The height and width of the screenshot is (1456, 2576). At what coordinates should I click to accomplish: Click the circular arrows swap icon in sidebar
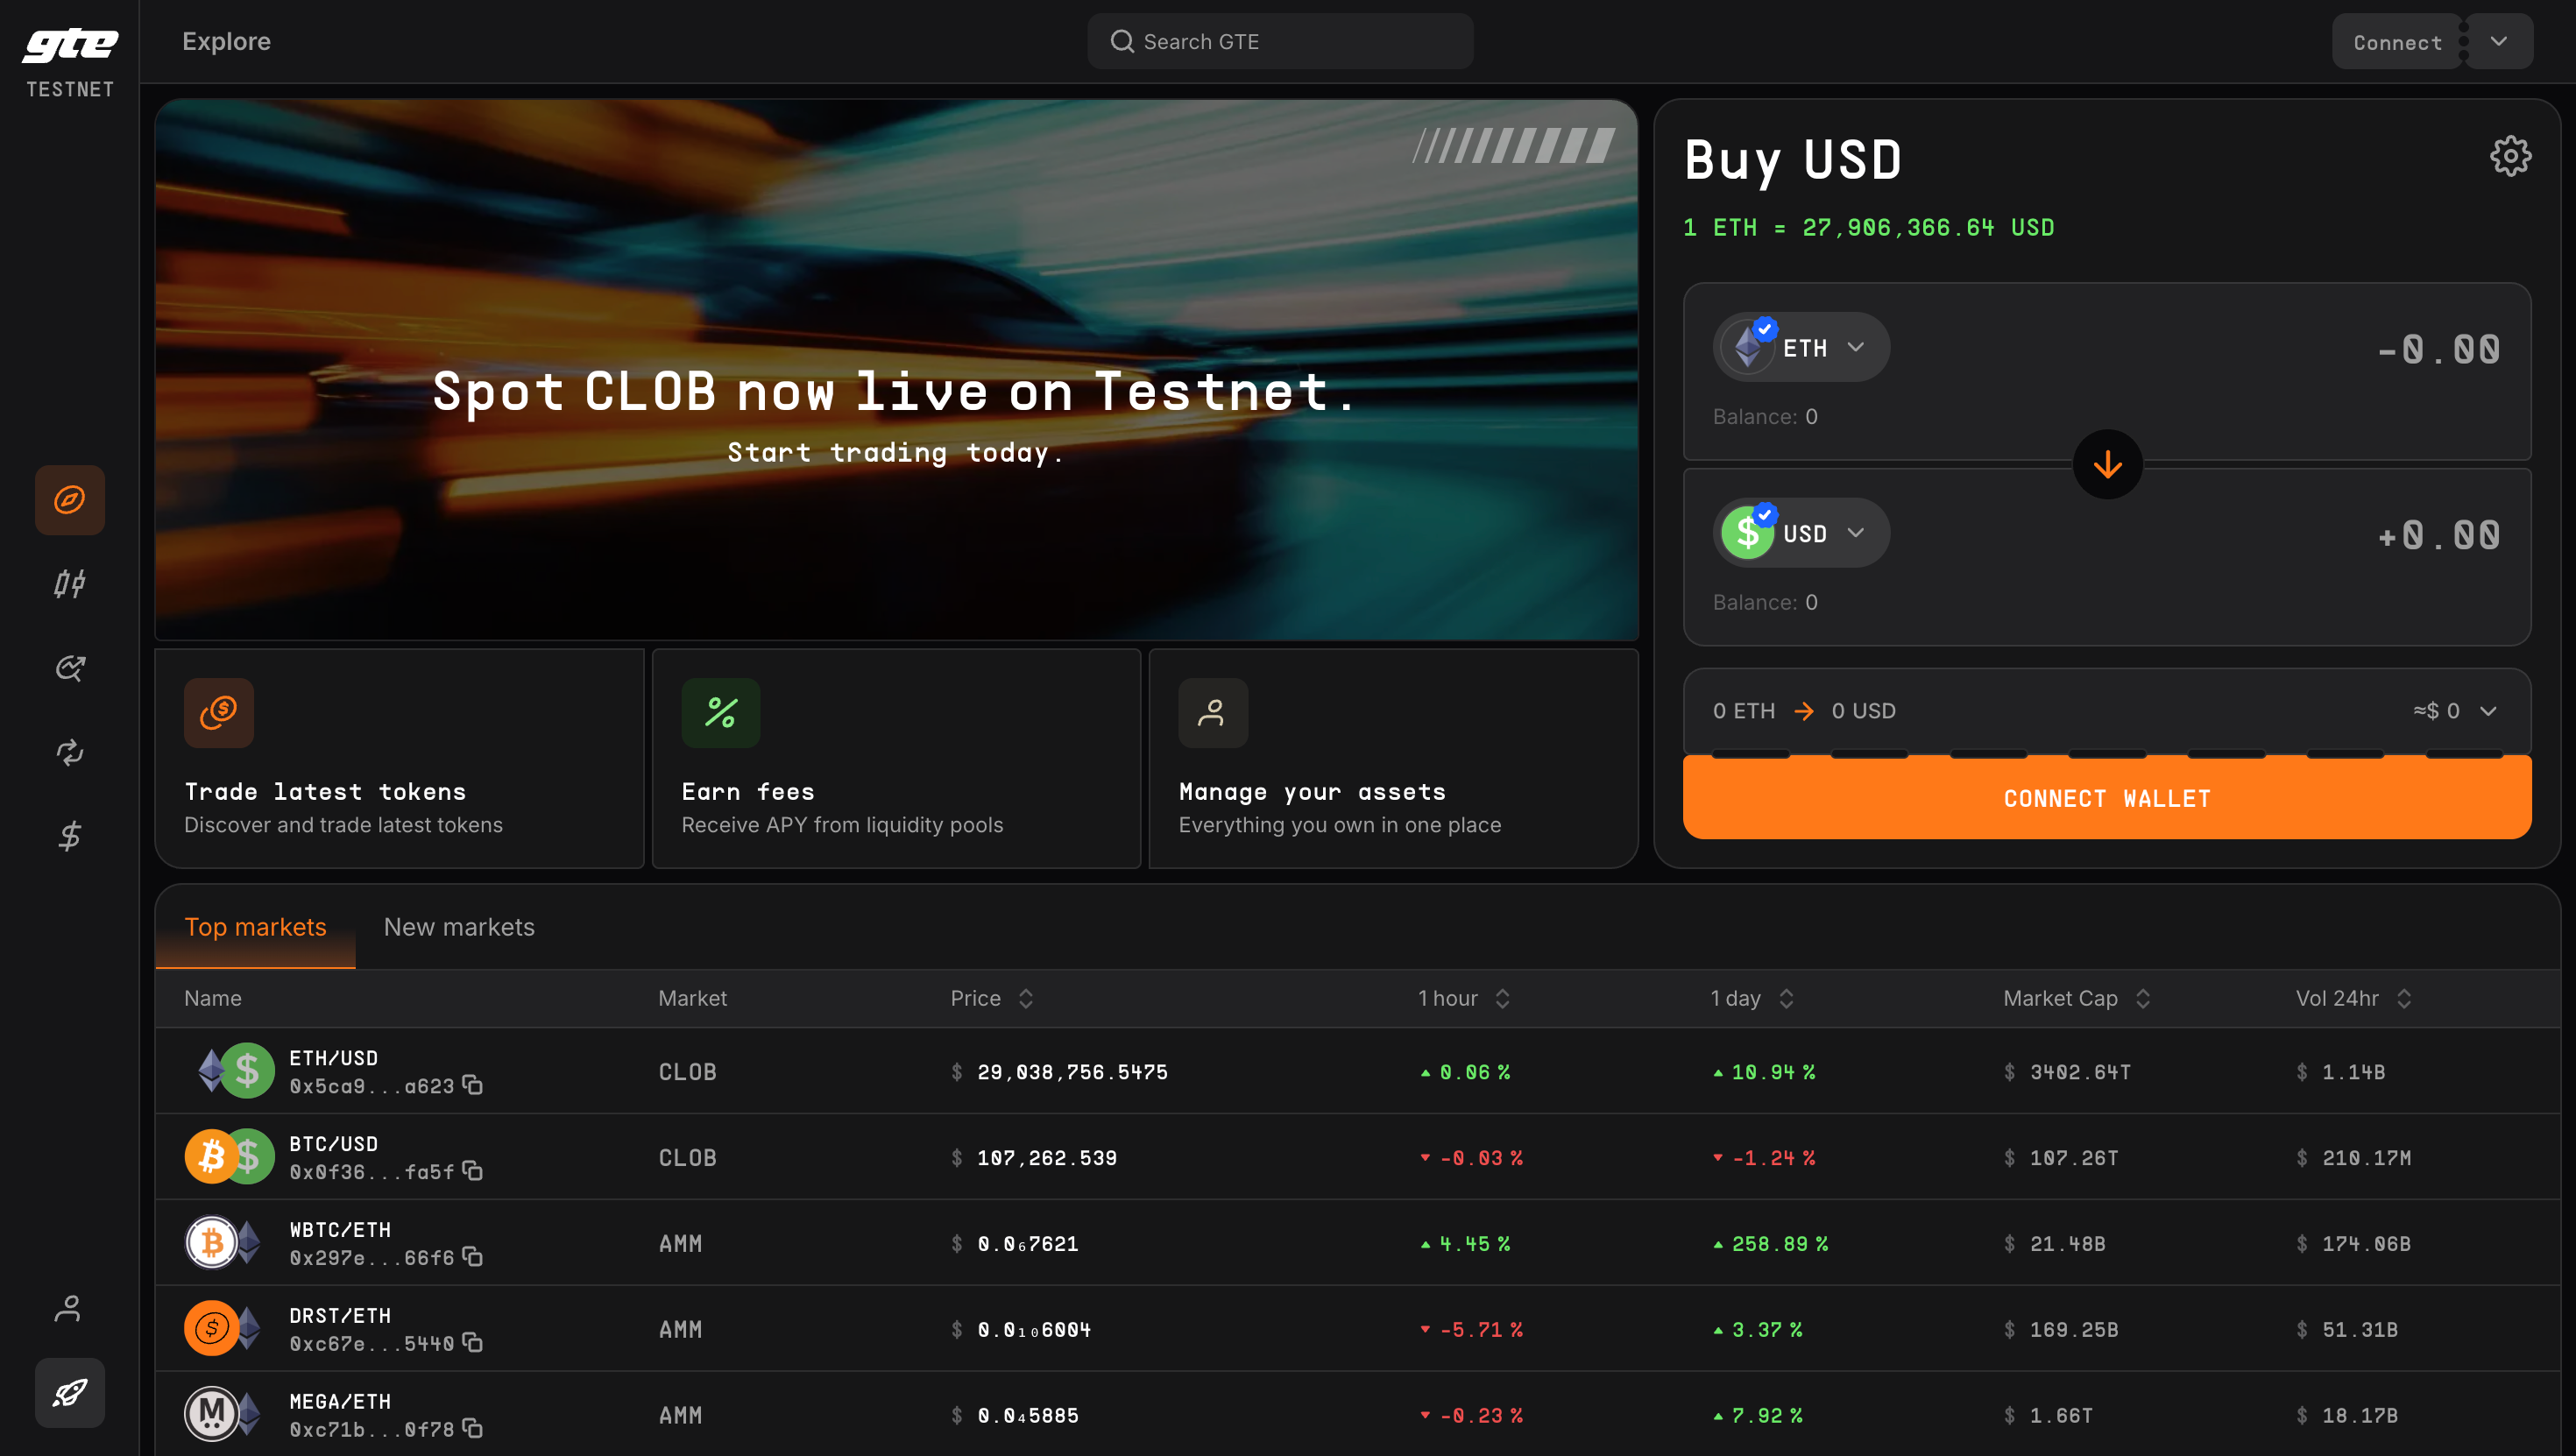click(x=69, y=751)
